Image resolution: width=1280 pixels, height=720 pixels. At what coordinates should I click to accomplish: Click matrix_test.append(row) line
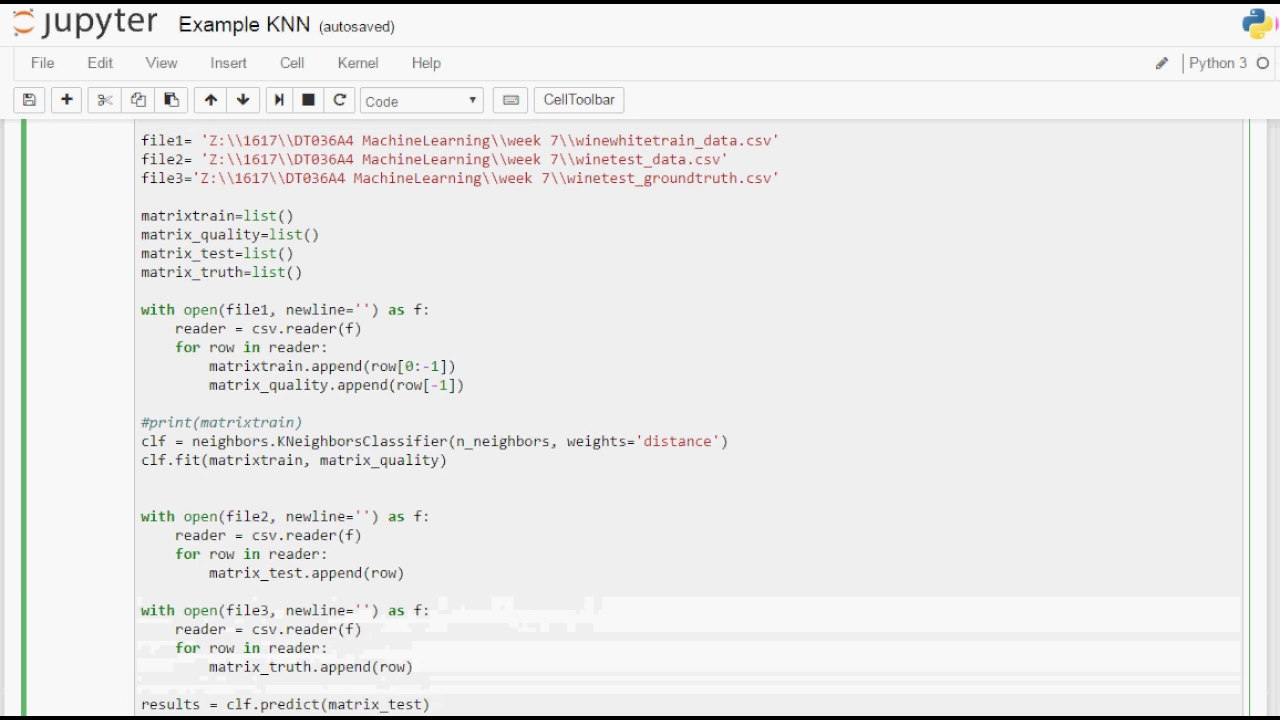pos(306,574)
